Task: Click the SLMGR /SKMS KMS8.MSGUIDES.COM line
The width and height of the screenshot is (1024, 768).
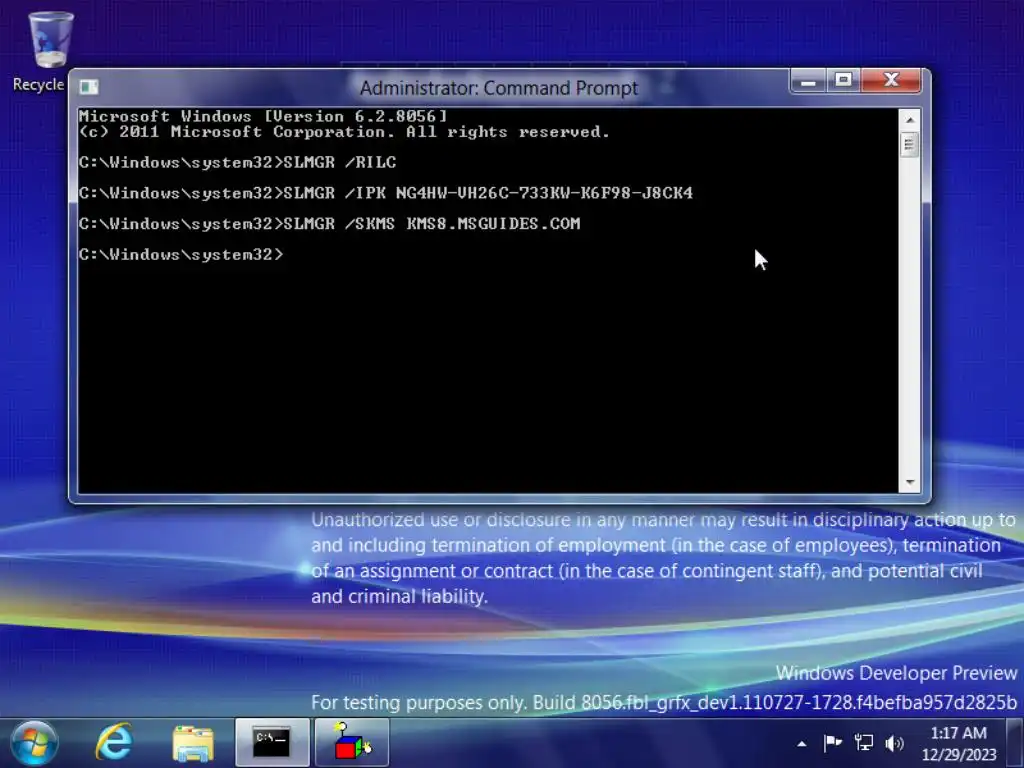Action: pos(330,224)
